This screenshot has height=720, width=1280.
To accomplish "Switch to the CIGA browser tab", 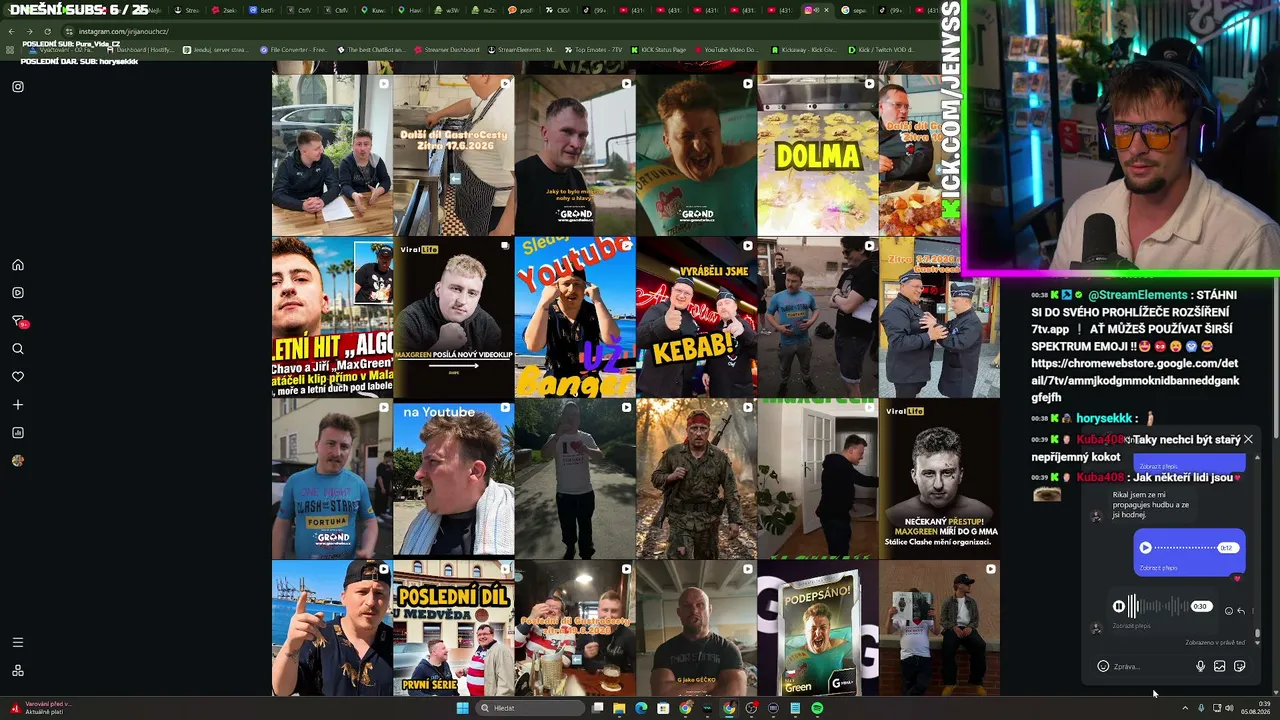I will pos(559,10).
